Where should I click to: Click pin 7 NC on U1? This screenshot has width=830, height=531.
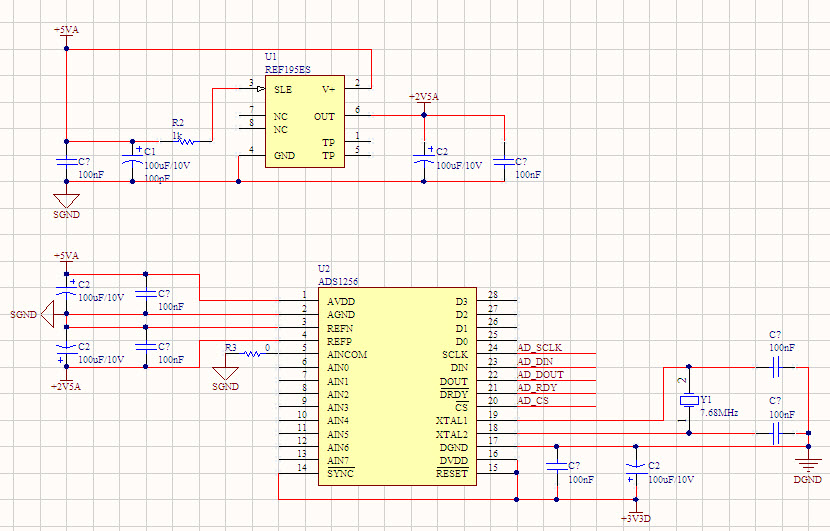click(252, 114)
